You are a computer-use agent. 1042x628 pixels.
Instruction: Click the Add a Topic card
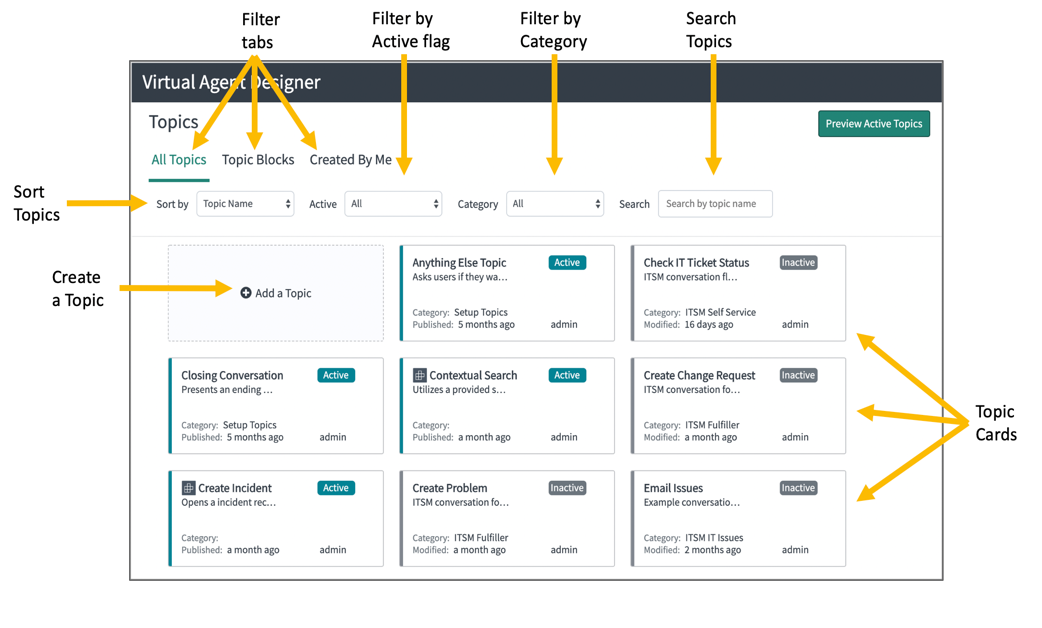click(x=276, y=292)
